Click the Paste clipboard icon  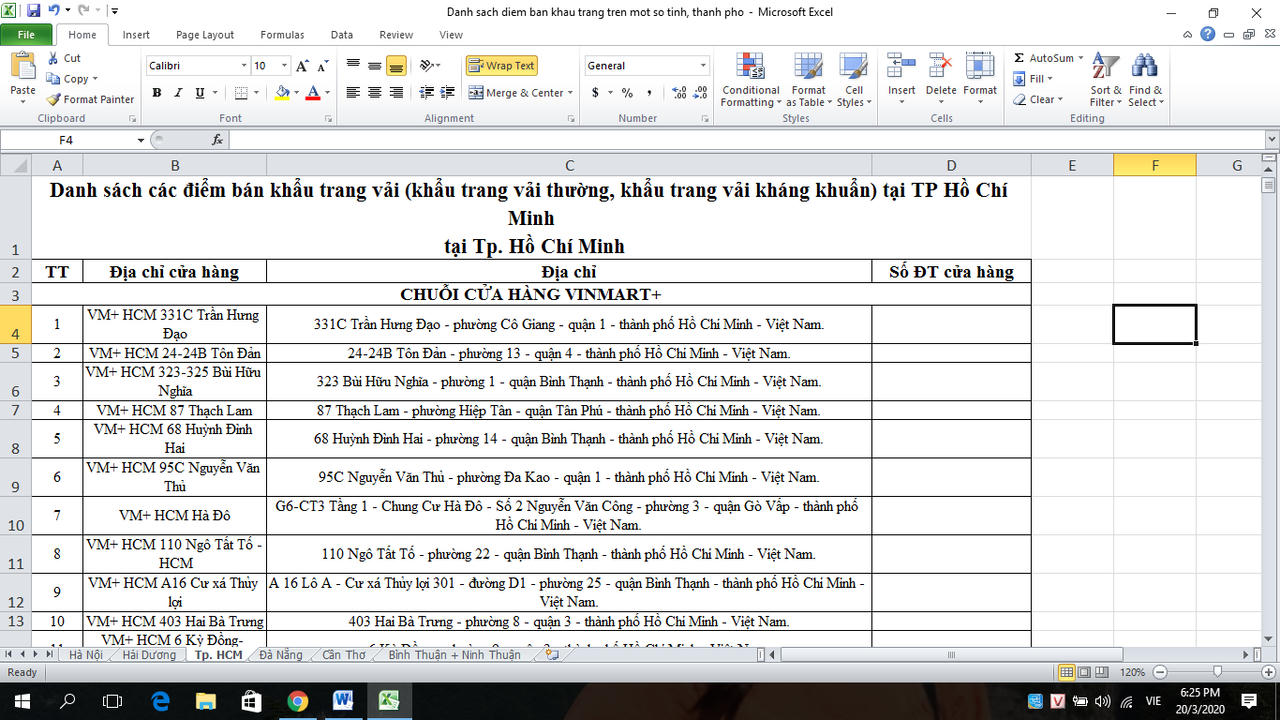22,68
